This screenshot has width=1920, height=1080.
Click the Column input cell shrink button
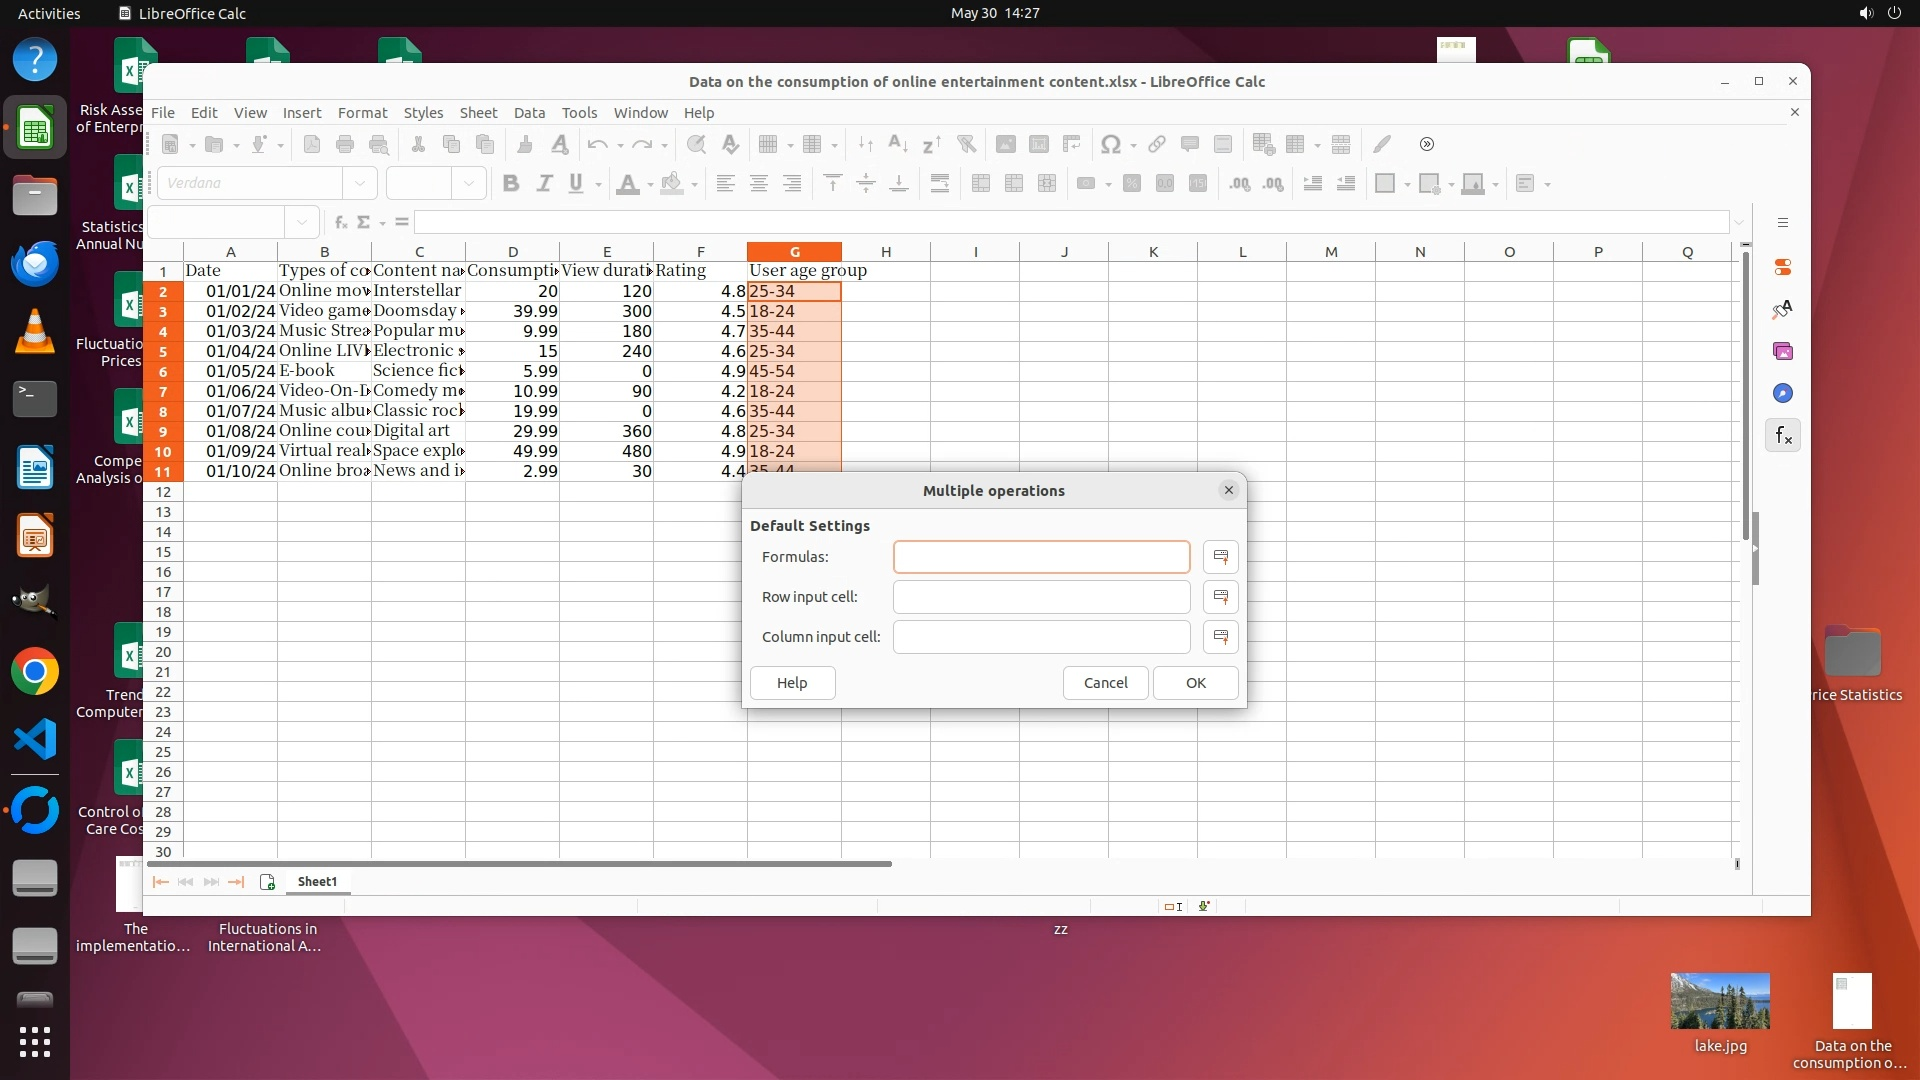pos(1220,637)
